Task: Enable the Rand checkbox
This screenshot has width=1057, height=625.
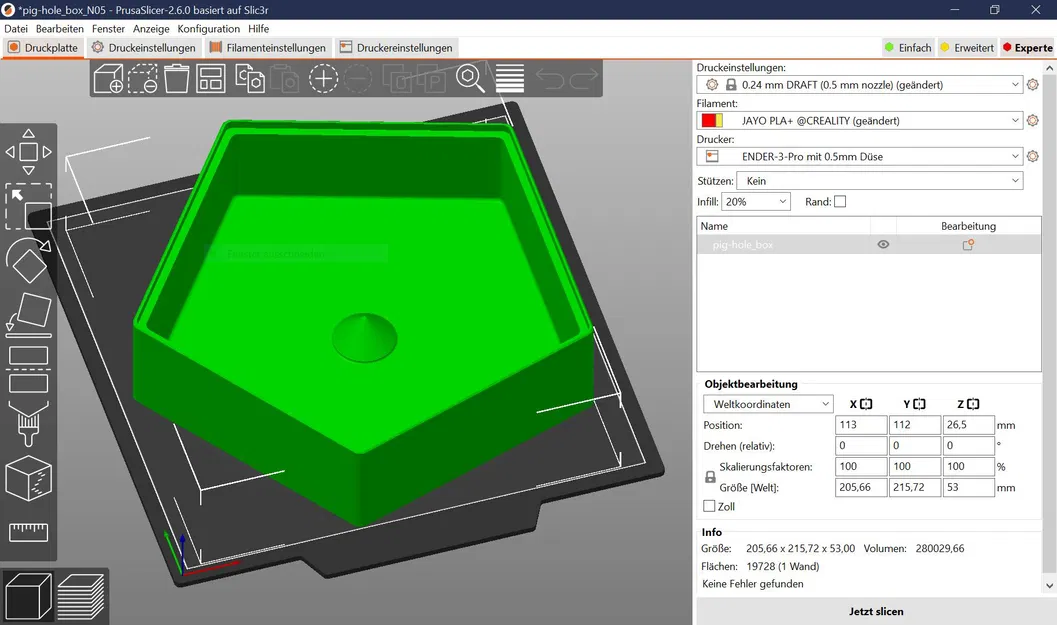Action: [x=839, y=201]
